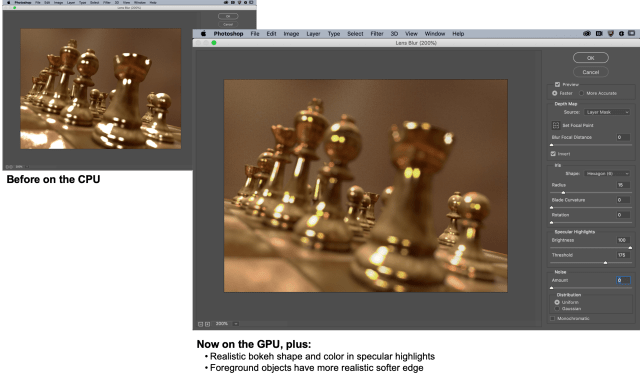Screen dimensions: 640x378
Task: Select the More Accurate radio option
Action: (x=581, y=93)
